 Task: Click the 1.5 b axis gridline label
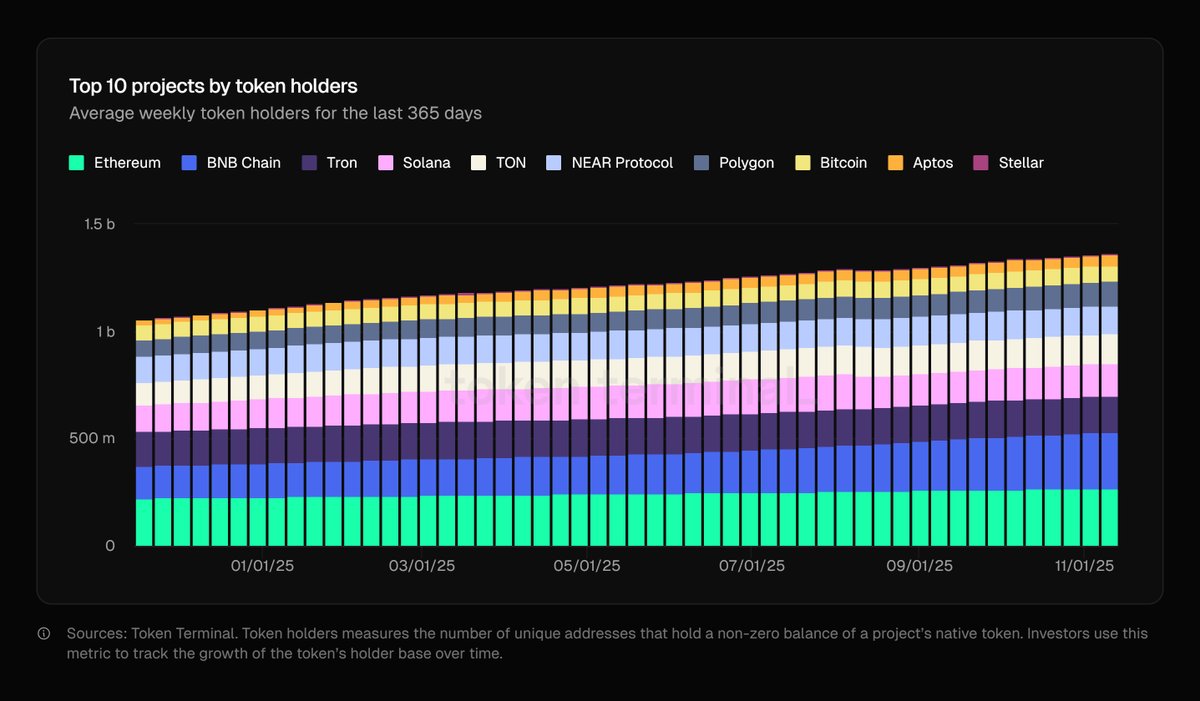tap(99, 224)
